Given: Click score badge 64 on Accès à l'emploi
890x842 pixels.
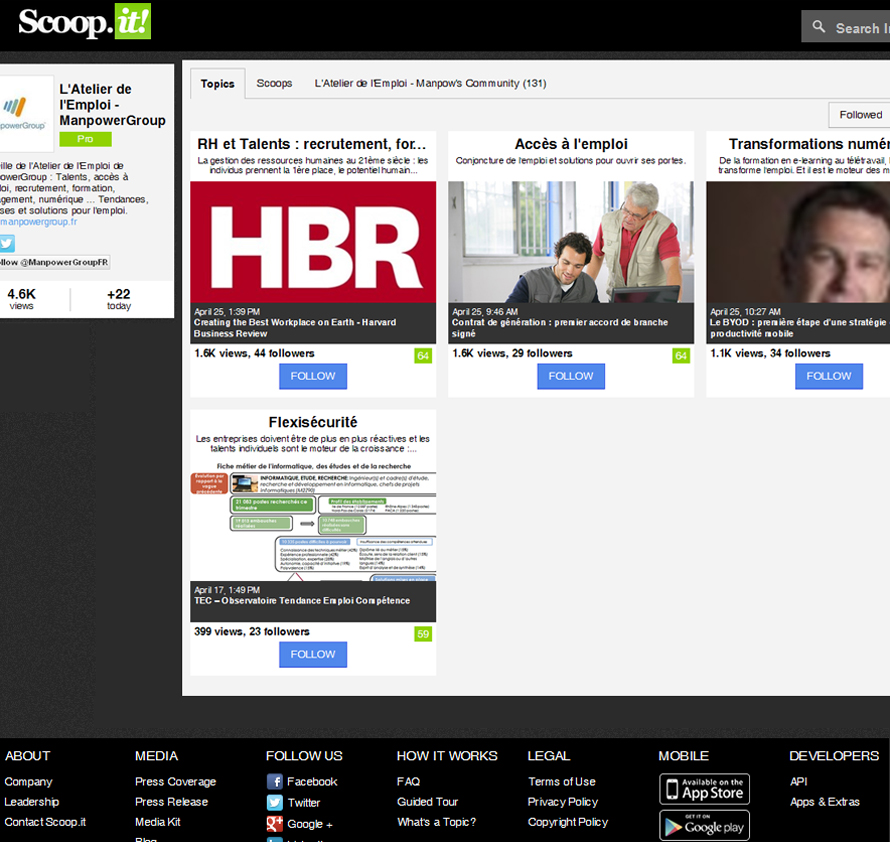Looking at the screenshot, I should tap(681, 356).
